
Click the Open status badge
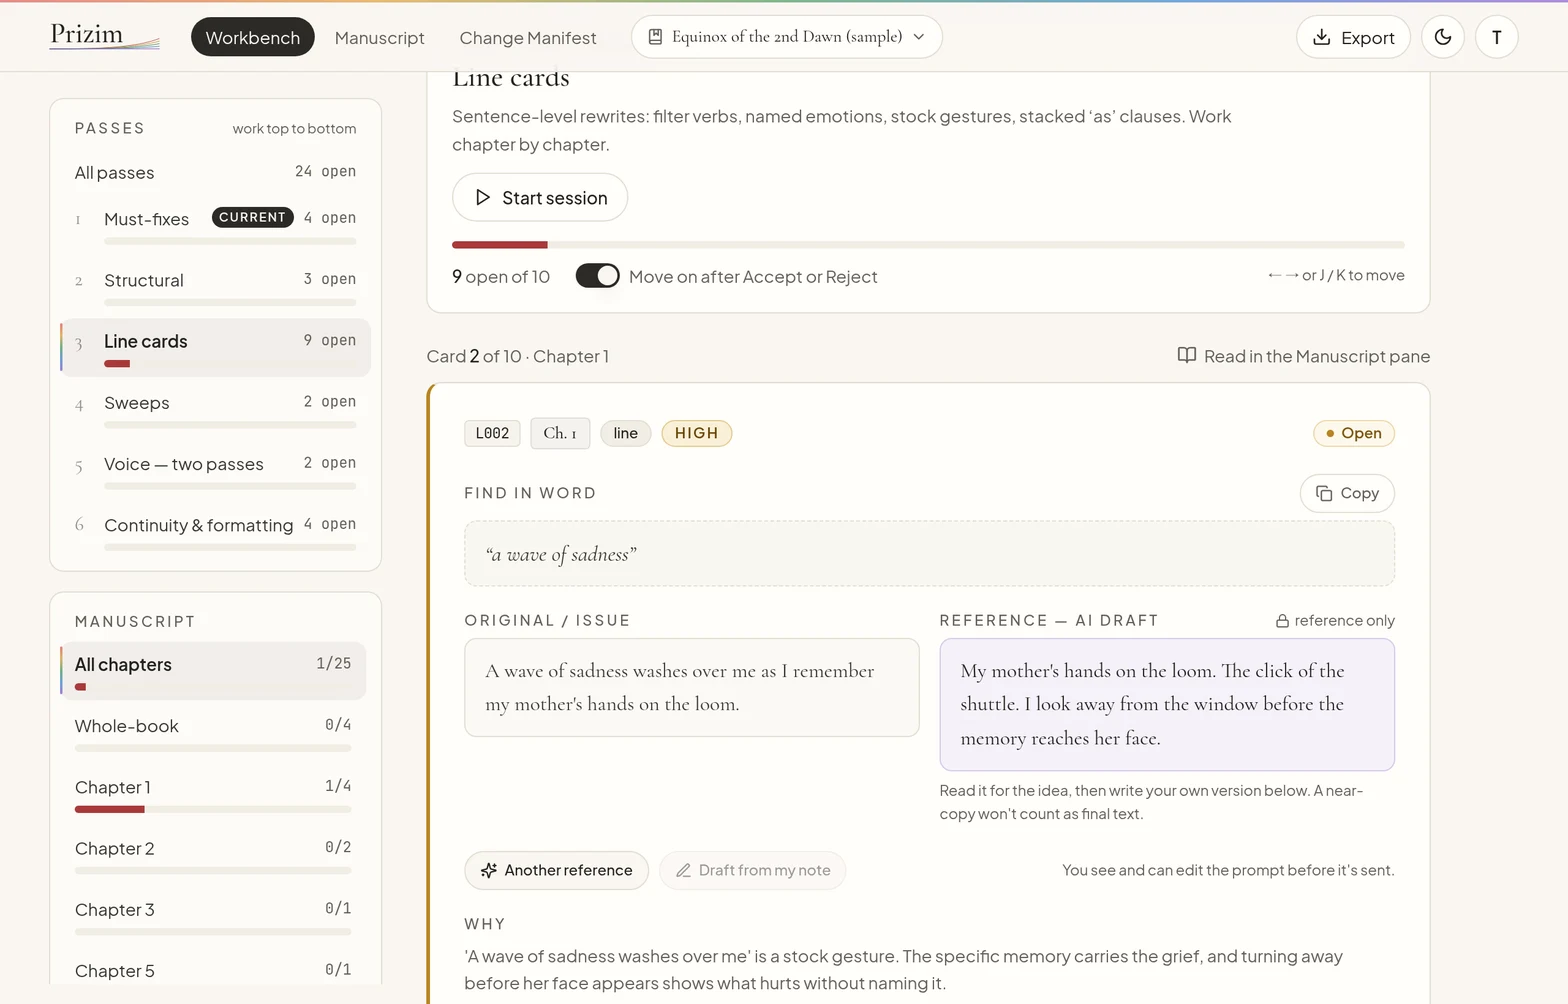tap(1354, 433)
